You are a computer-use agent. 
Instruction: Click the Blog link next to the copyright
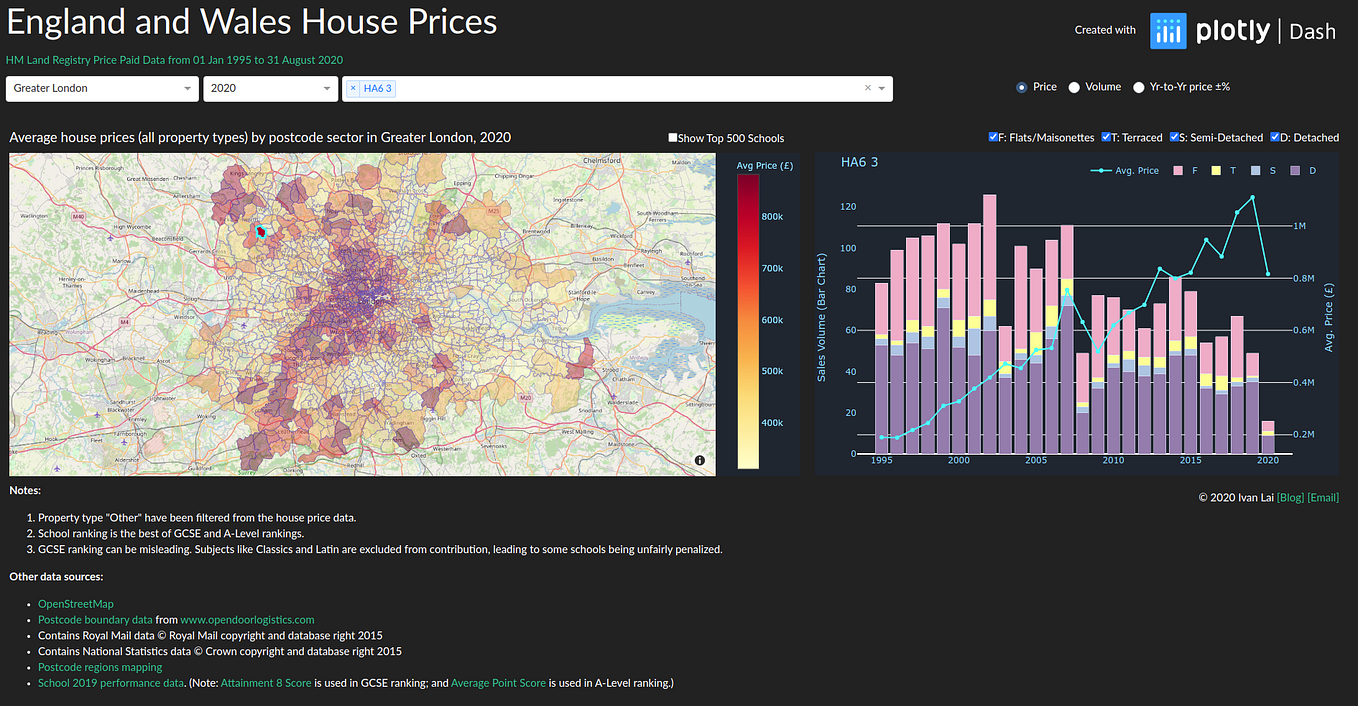pyautogui.click(x=1290, y=497)
